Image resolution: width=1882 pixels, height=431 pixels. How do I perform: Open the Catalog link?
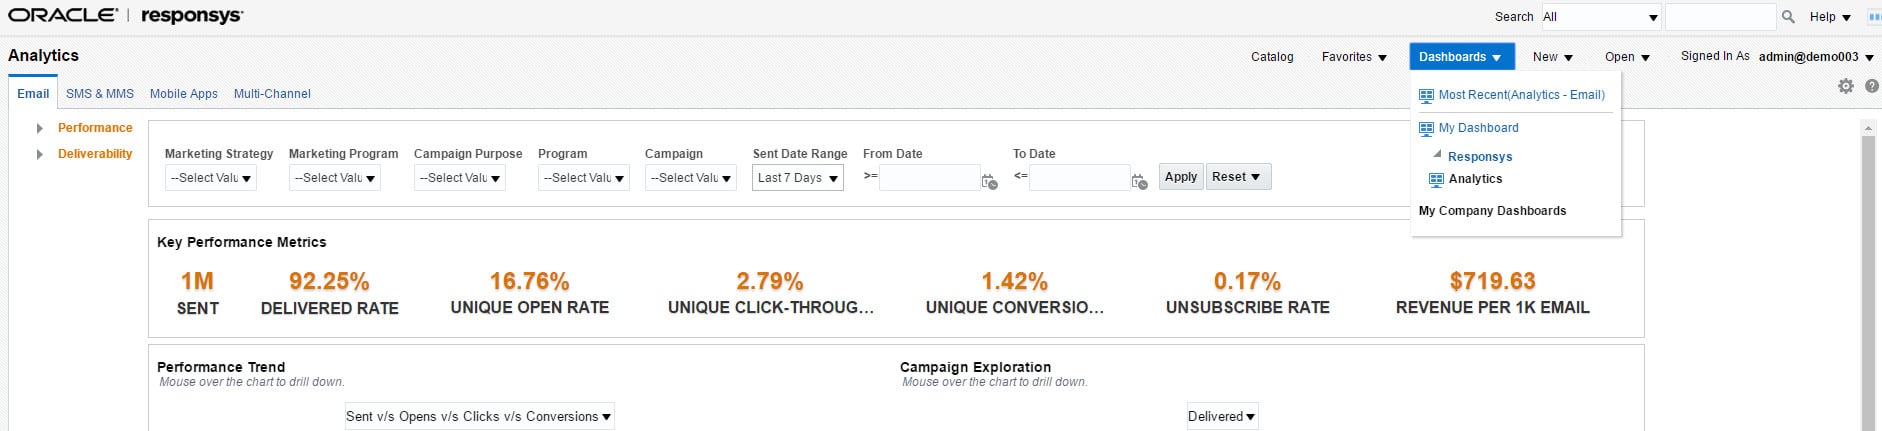coord(1272,57)
